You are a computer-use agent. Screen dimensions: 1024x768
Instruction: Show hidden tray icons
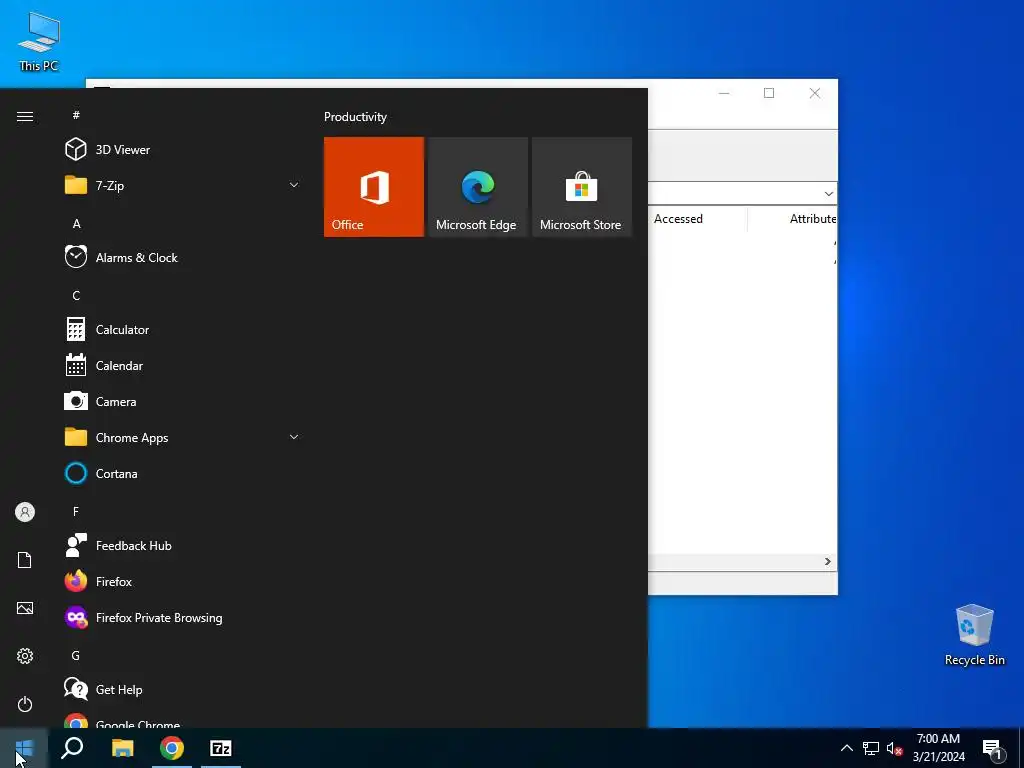(846, 748)
